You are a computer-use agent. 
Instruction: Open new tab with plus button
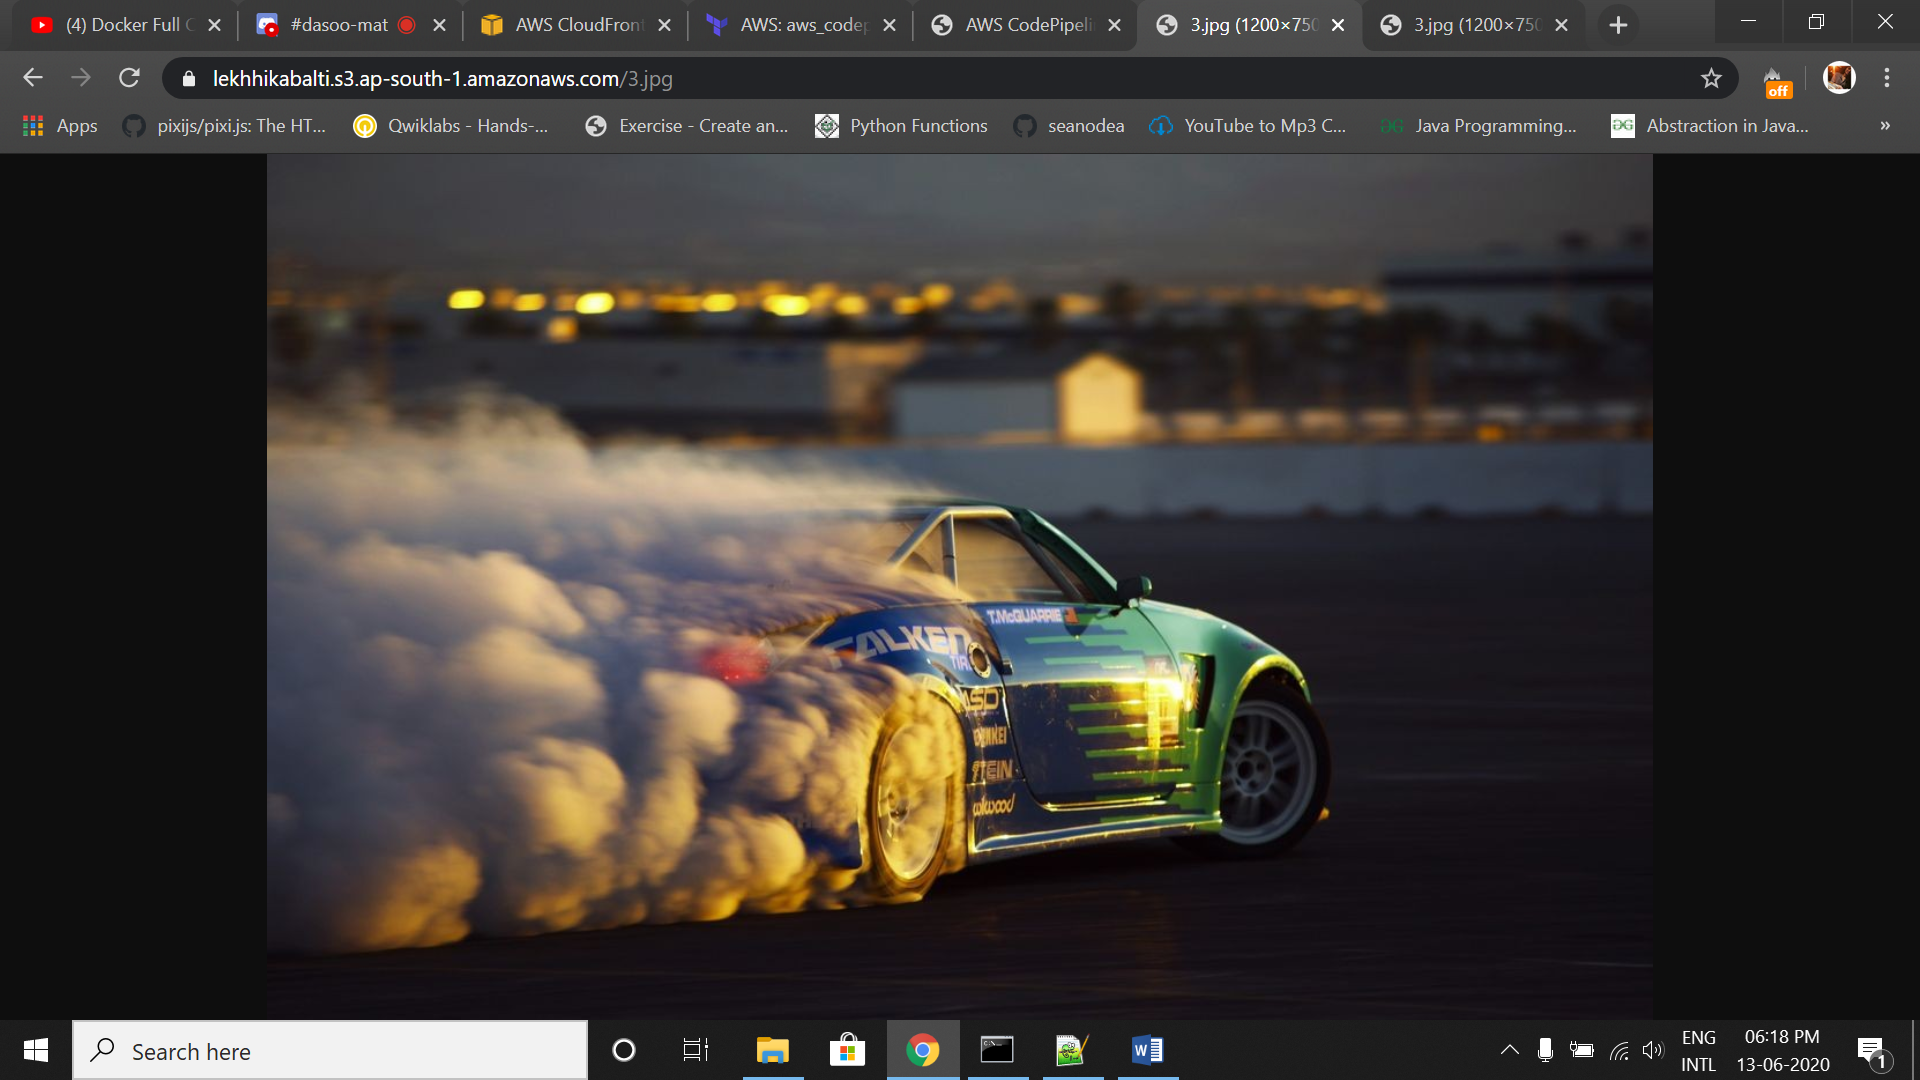pyautogui.click(x=1618, y=25)
